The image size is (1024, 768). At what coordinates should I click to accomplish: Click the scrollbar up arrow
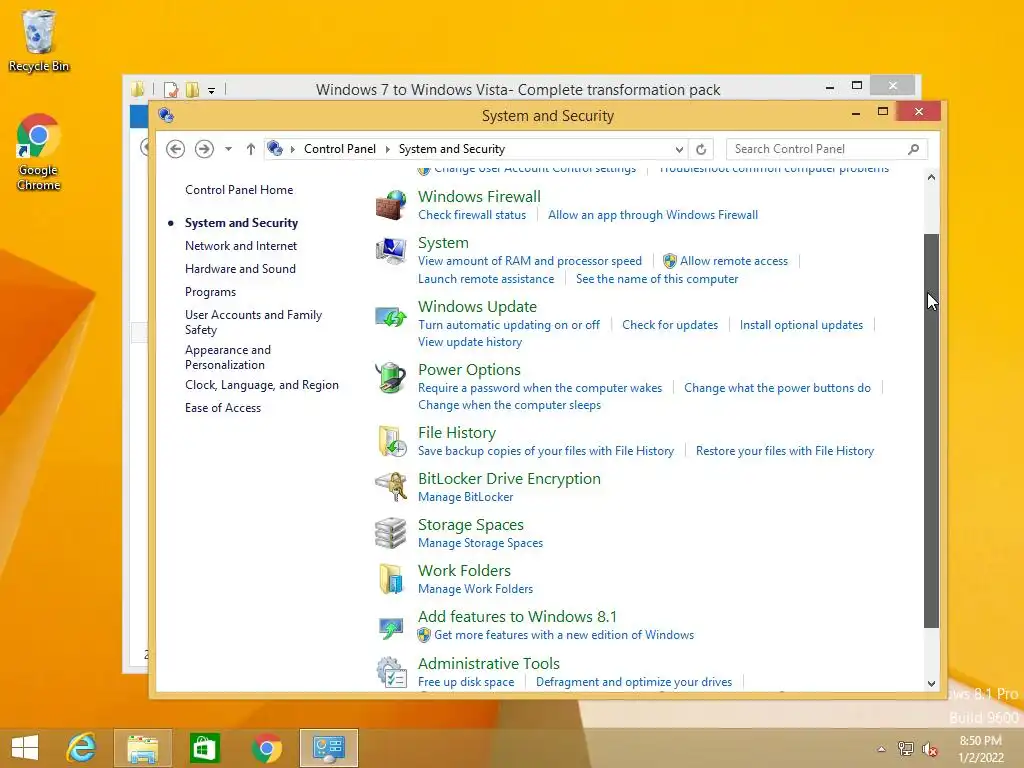(931, 177)
